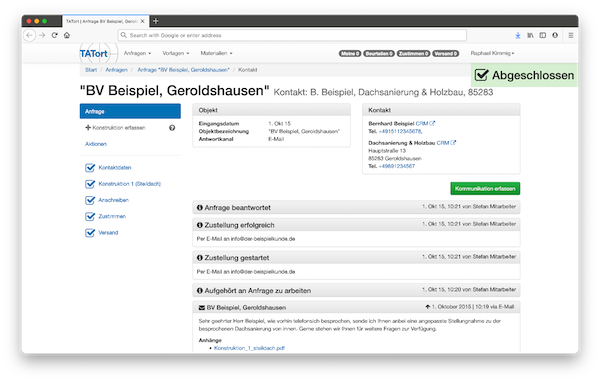Click CRM link next to Bernhard Beispiel

[x=425, y=123]
